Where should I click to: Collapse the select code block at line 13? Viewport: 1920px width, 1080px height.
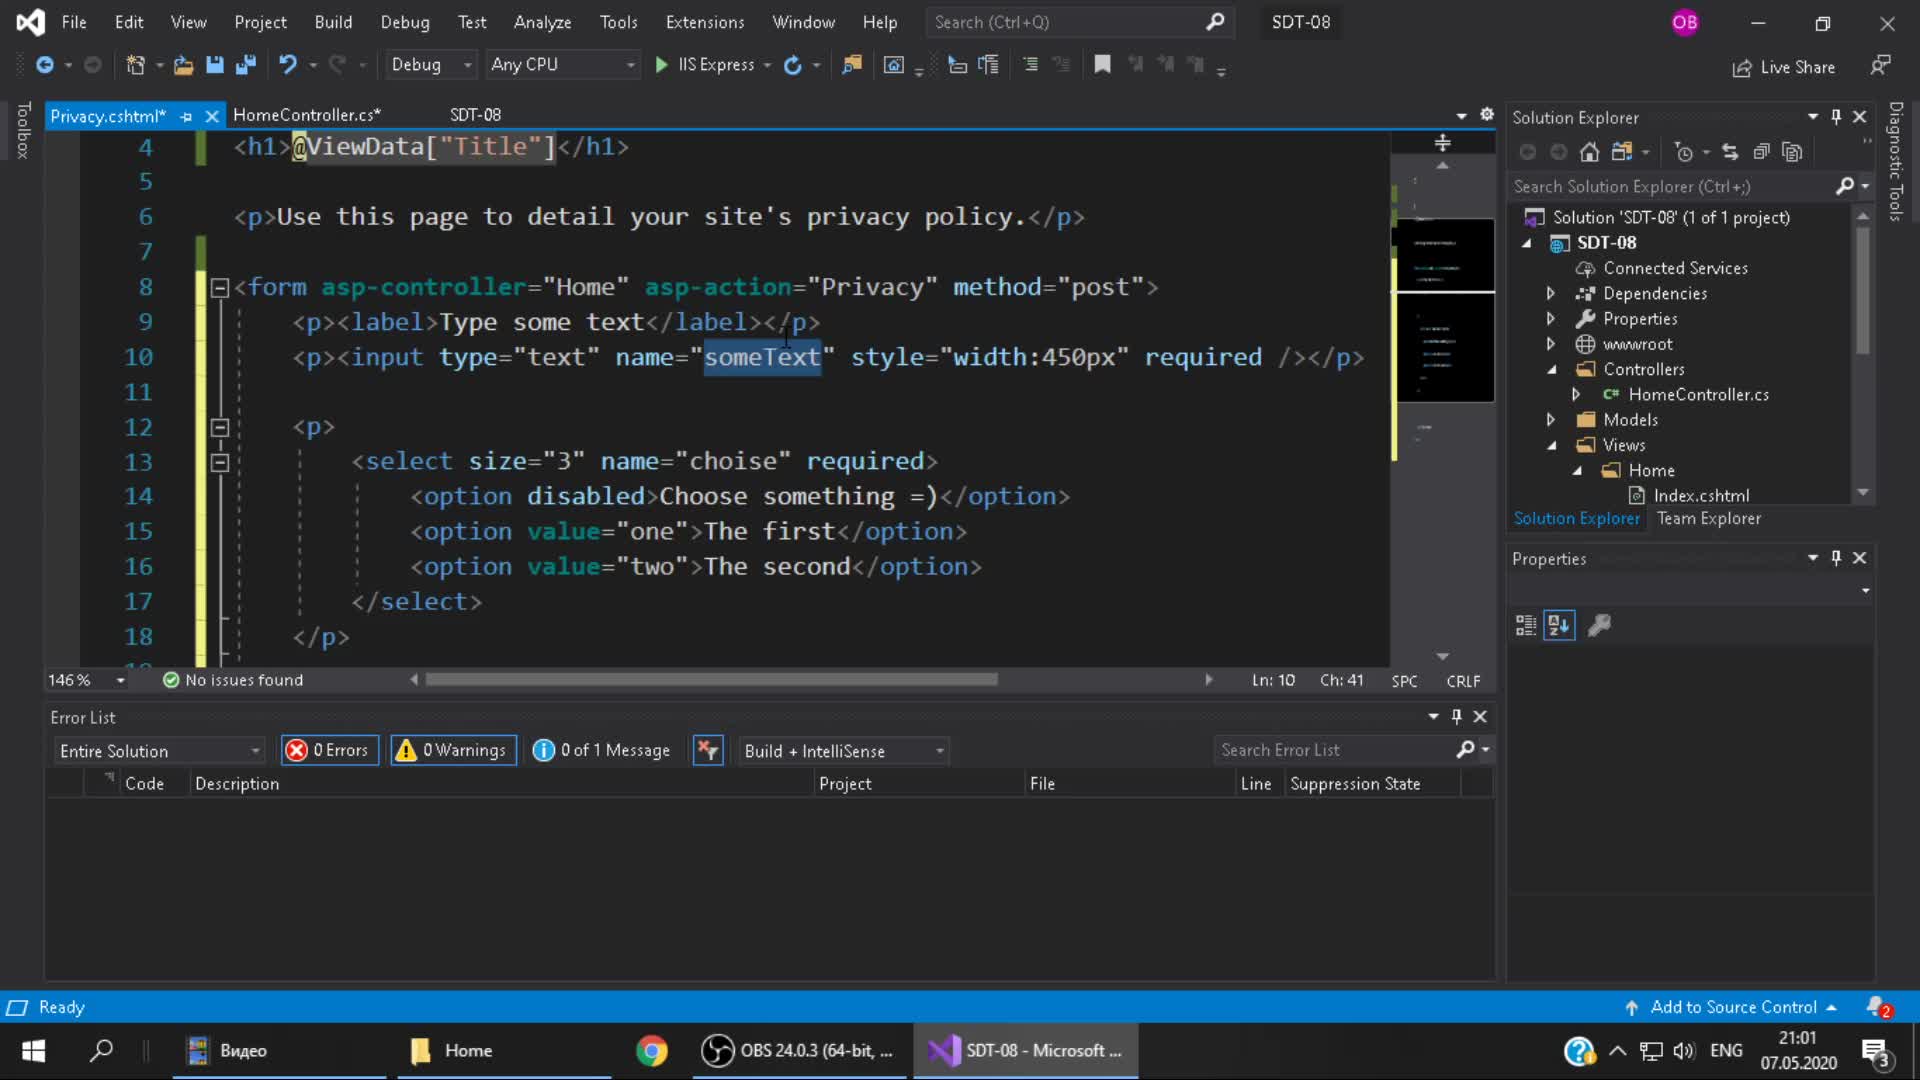(x=220, y=463)
